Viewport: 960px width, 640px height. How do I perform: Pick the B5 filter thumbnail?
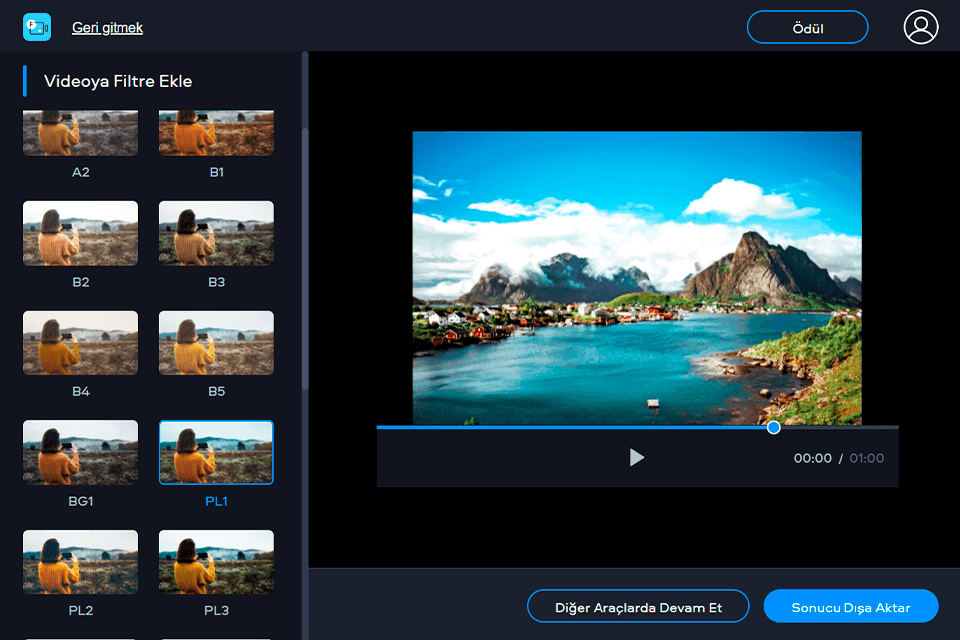click(216, 343)
